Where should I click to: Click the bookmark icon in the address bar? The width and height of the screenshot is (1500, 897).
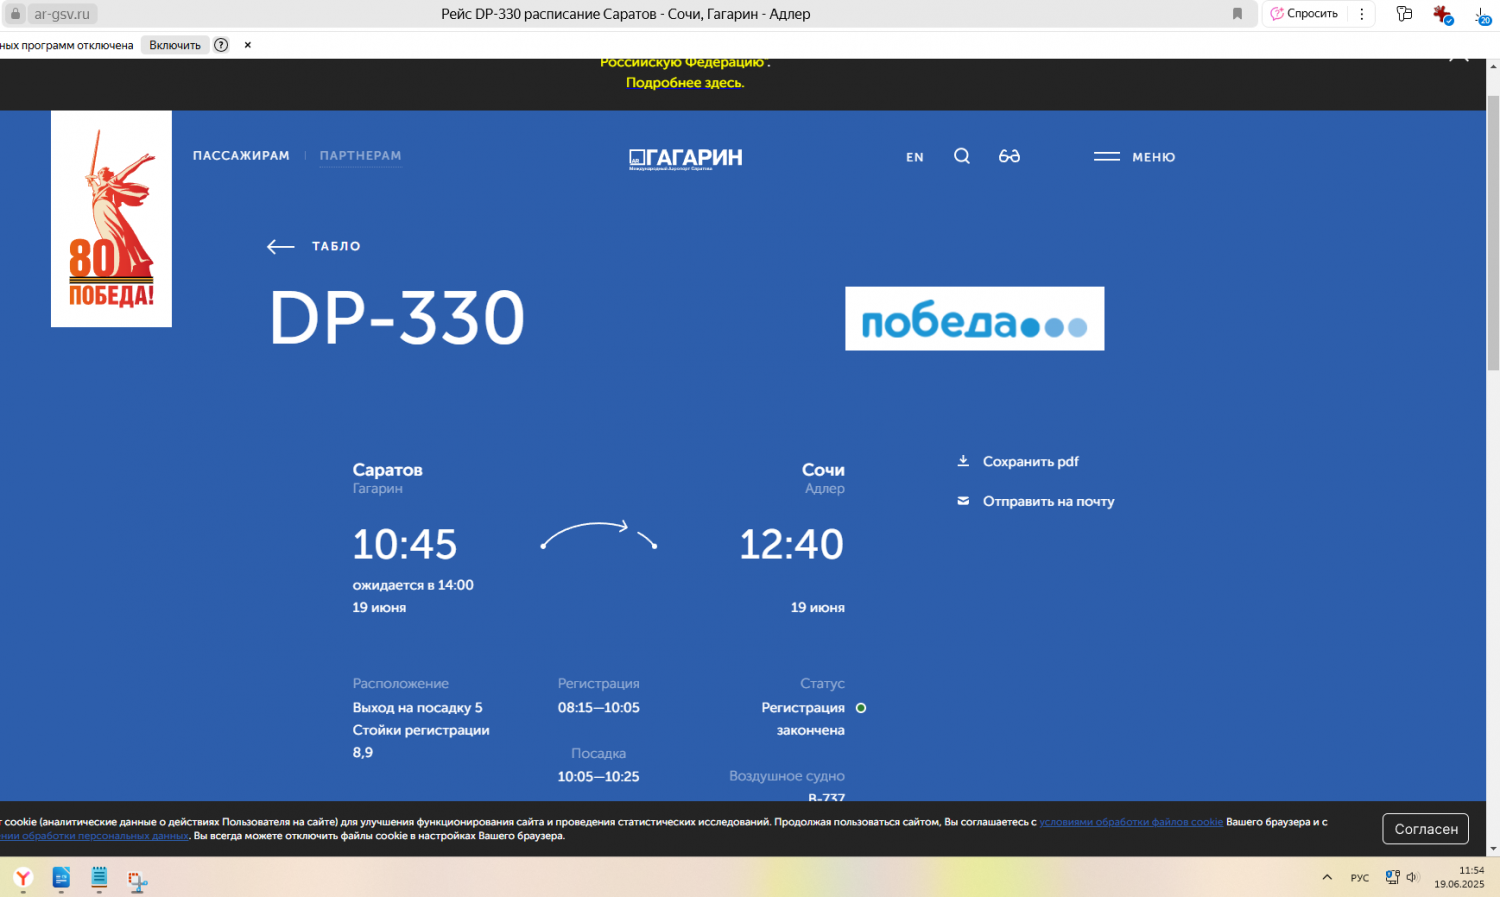[x=1237, y=14]
